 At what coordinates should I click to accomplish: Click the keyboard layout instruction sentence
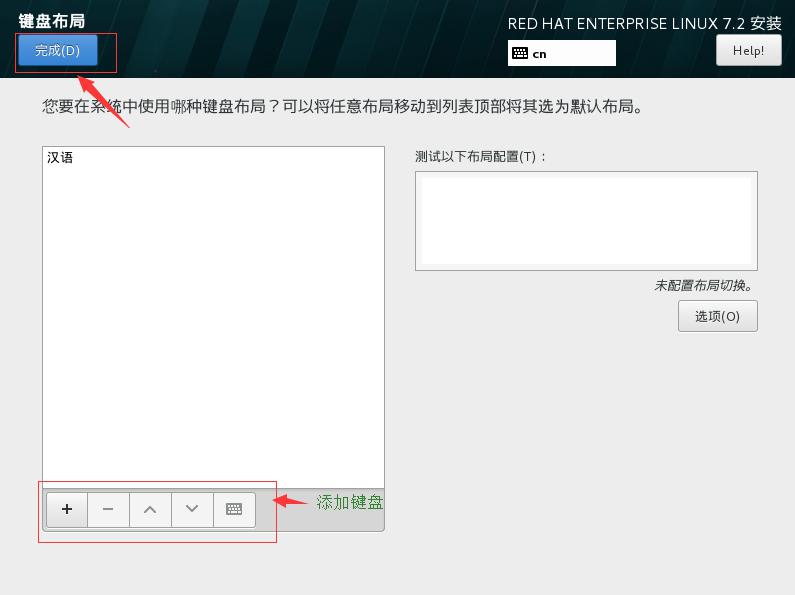pyautogui.click(x=343, y=106)
